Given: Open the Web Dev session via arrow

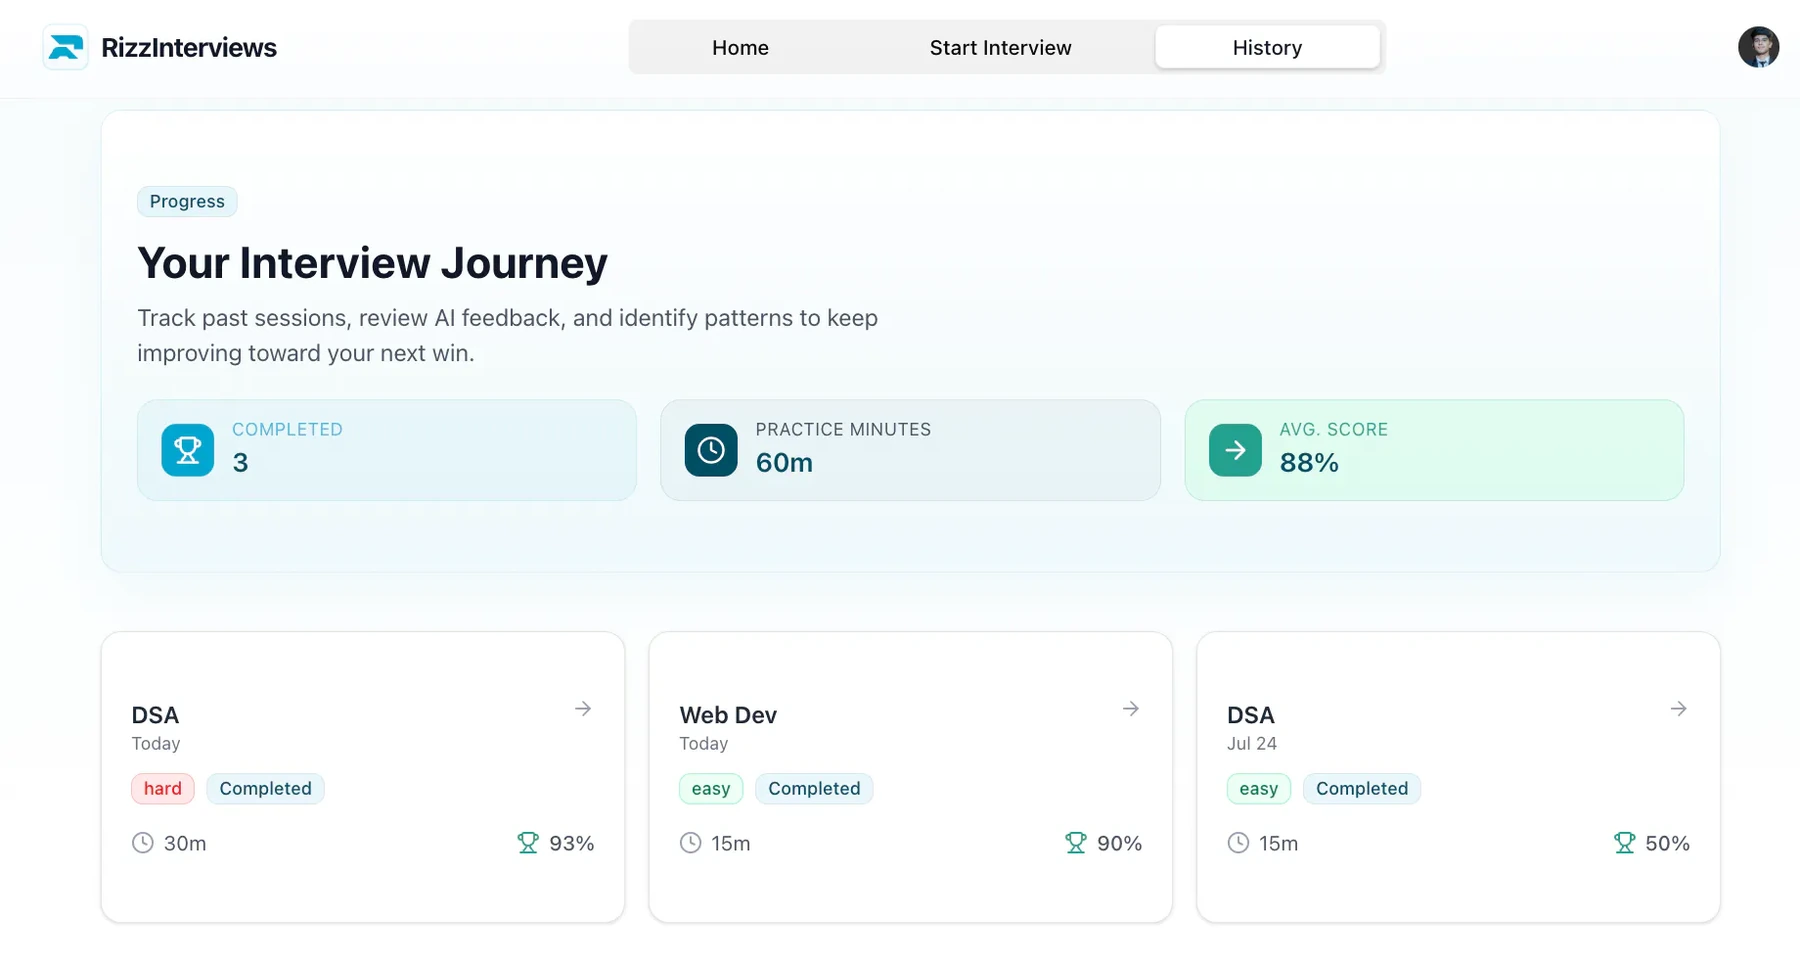Looking at the screenshot, I should (1131, 709).
